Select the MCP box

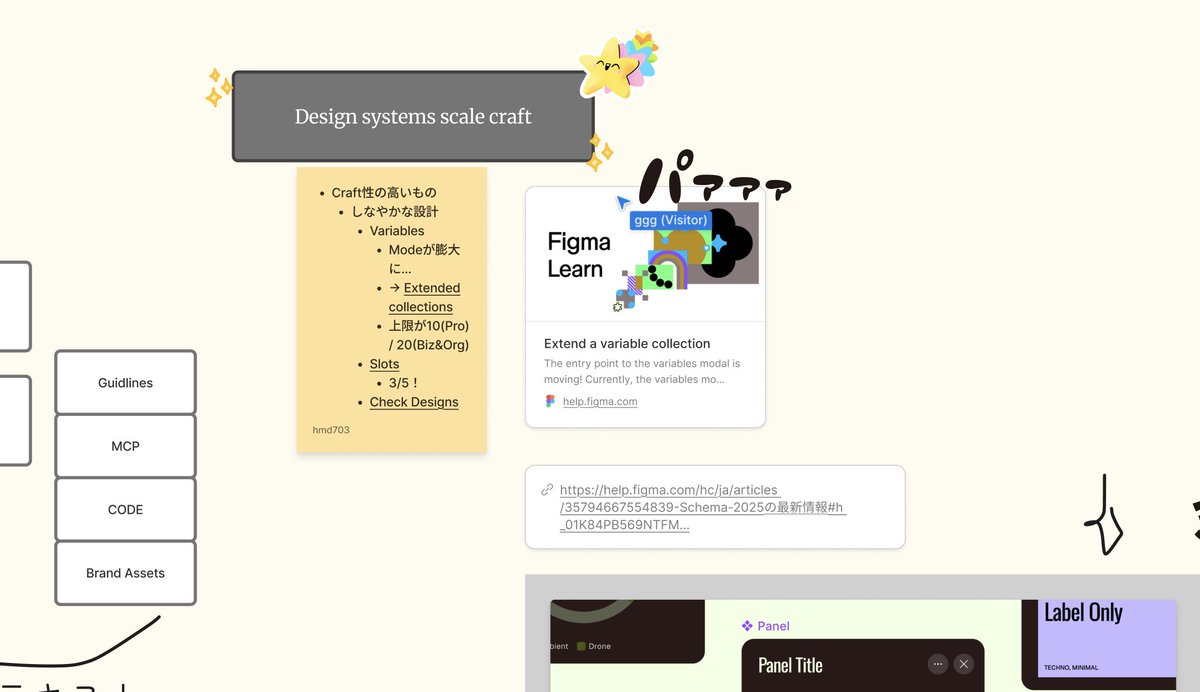[x=125, y=446]
